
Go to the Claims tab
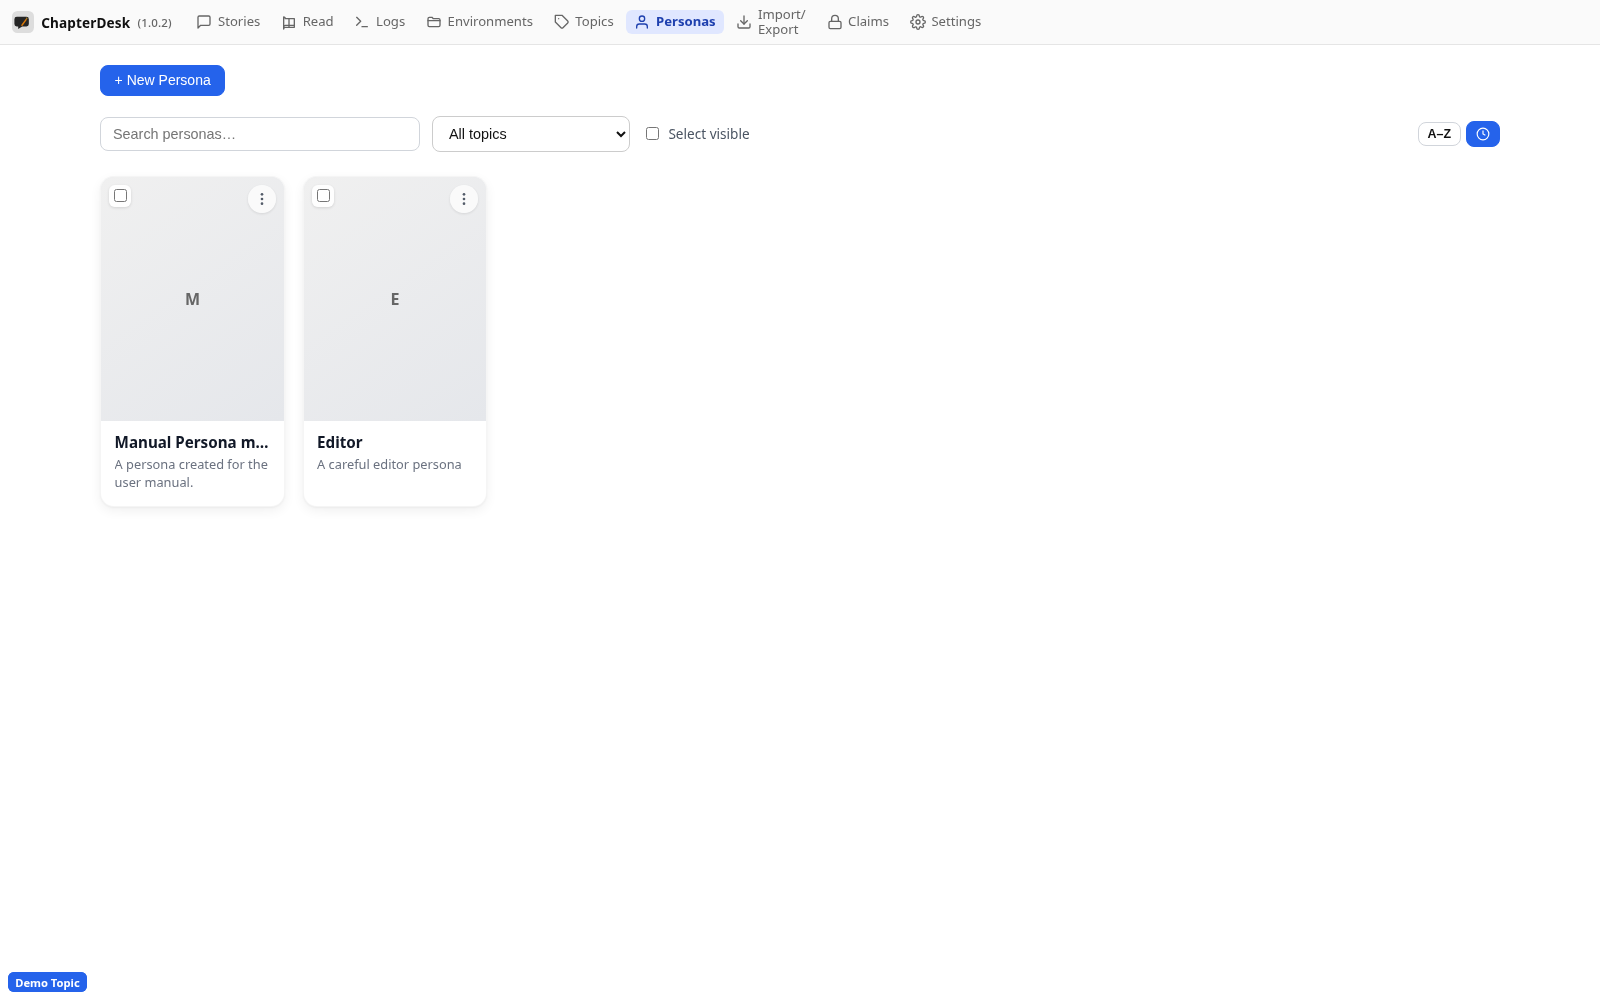pos(858,22)
